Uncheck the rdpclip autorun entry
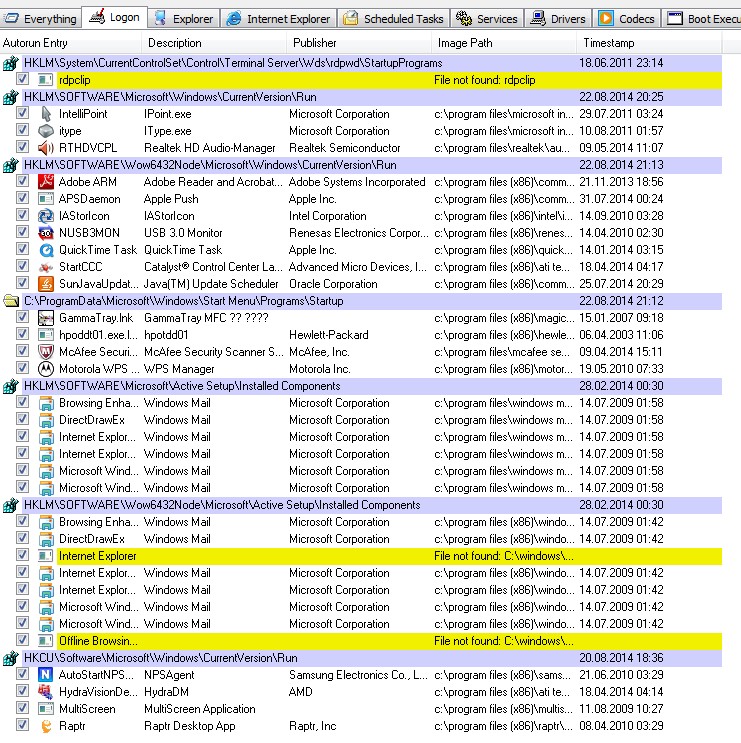 (x=22, y=79)
